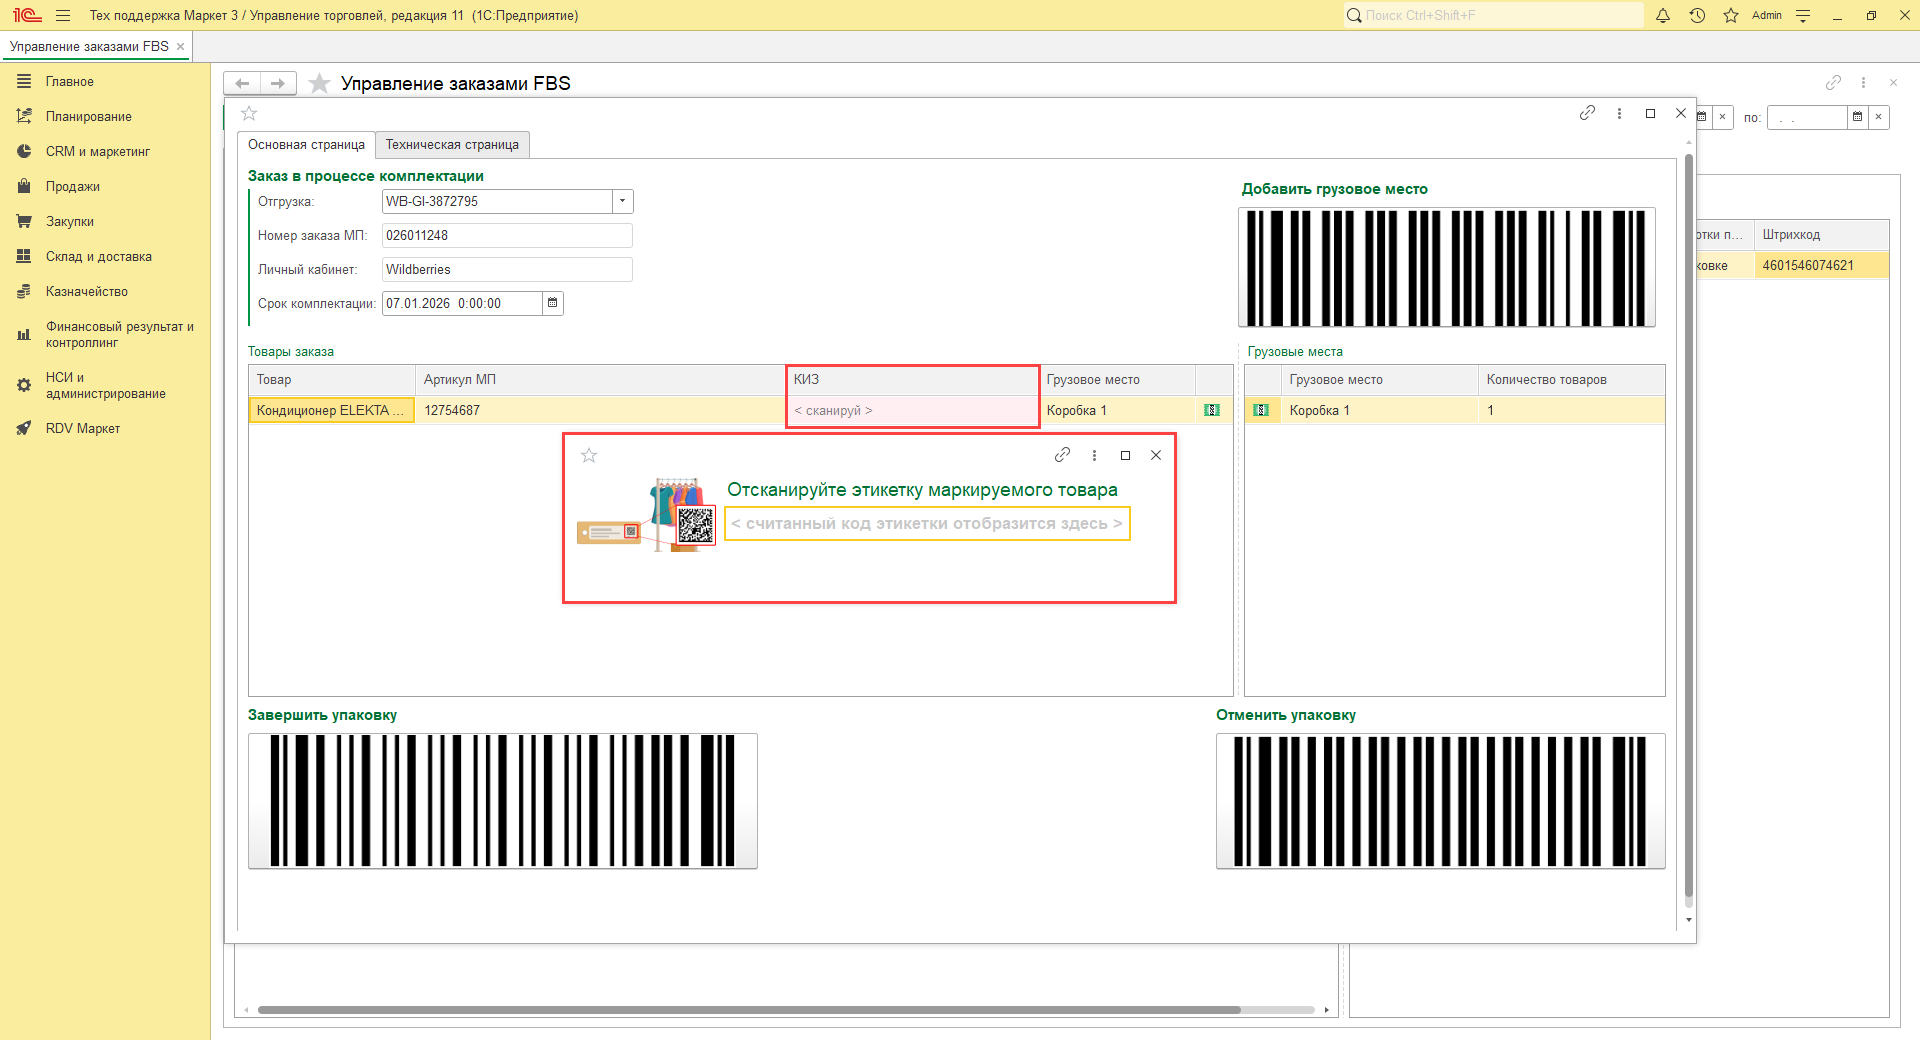This screenshot has width=1920, height=1040.
Task: Click the favorites star in title bar
Action: click(1731, 15)
